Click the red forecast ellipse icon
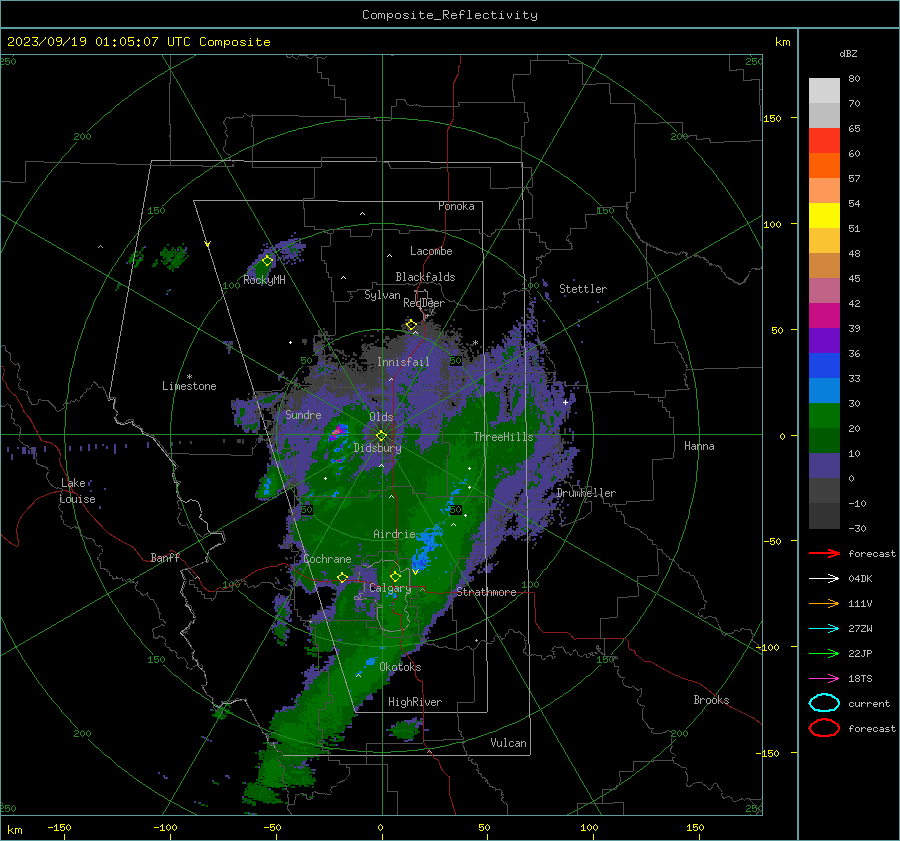 coord(824,728)
